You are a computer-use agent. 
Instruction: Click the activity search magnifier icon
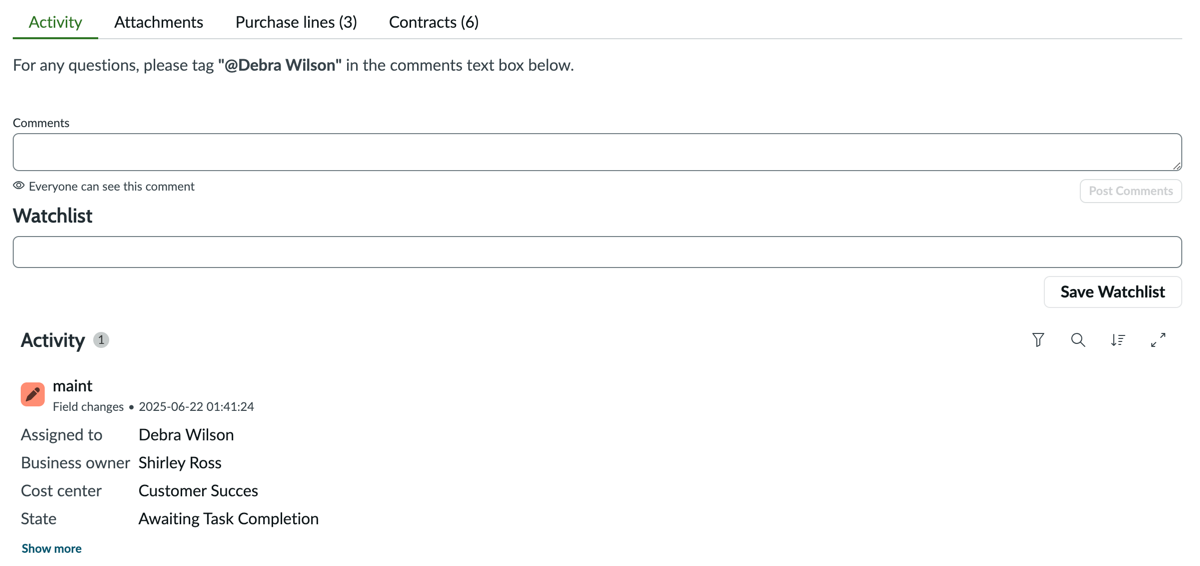(x=1078, y=340)
